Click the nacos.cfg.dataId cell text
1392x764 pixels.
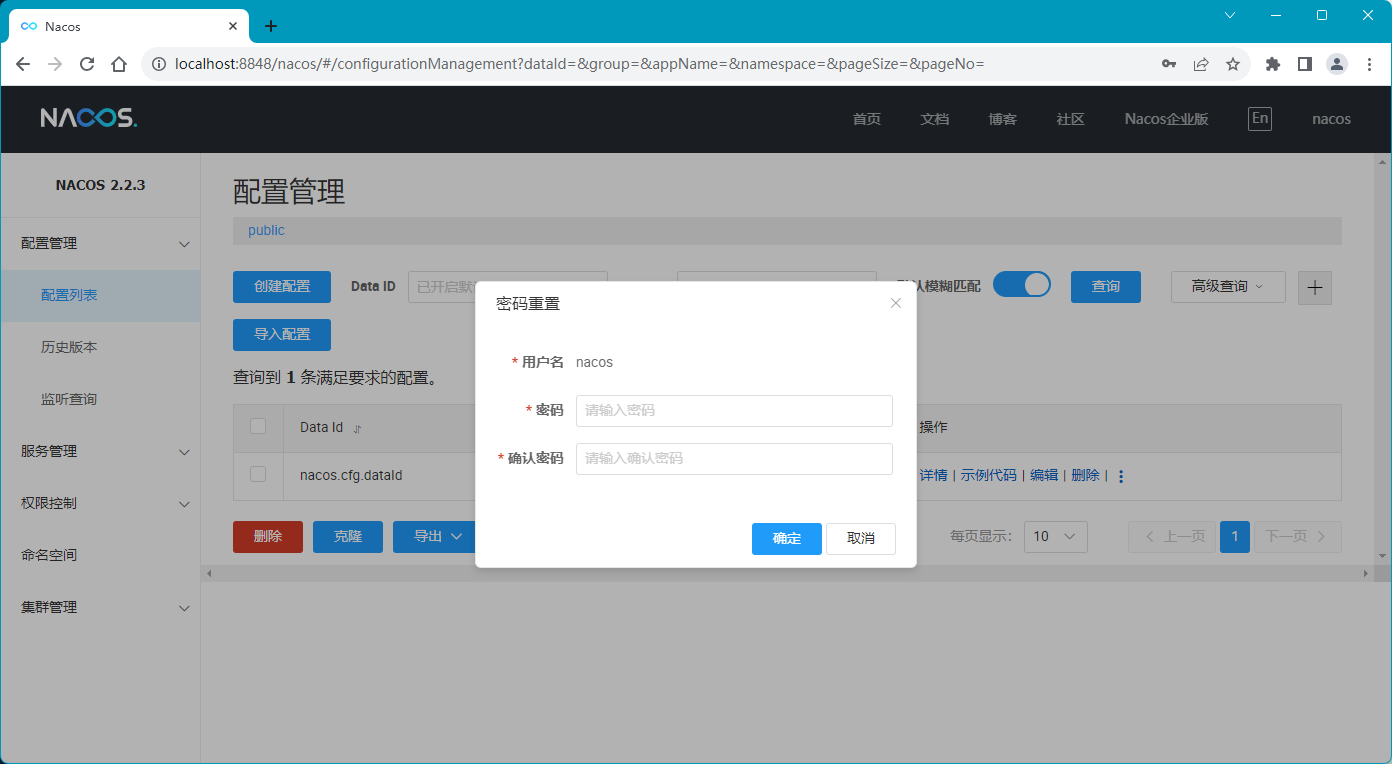pos(351,475)
